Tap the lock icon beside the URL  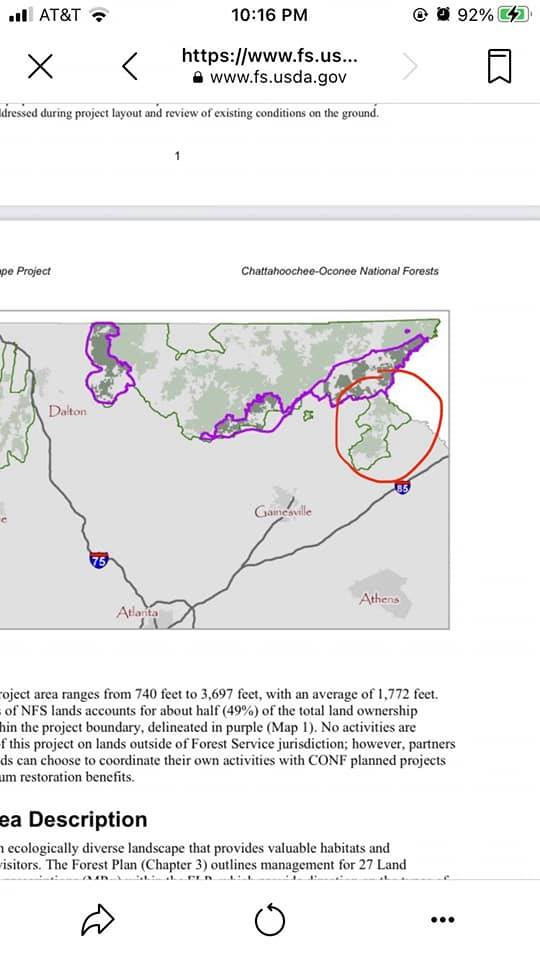[198, 77]
